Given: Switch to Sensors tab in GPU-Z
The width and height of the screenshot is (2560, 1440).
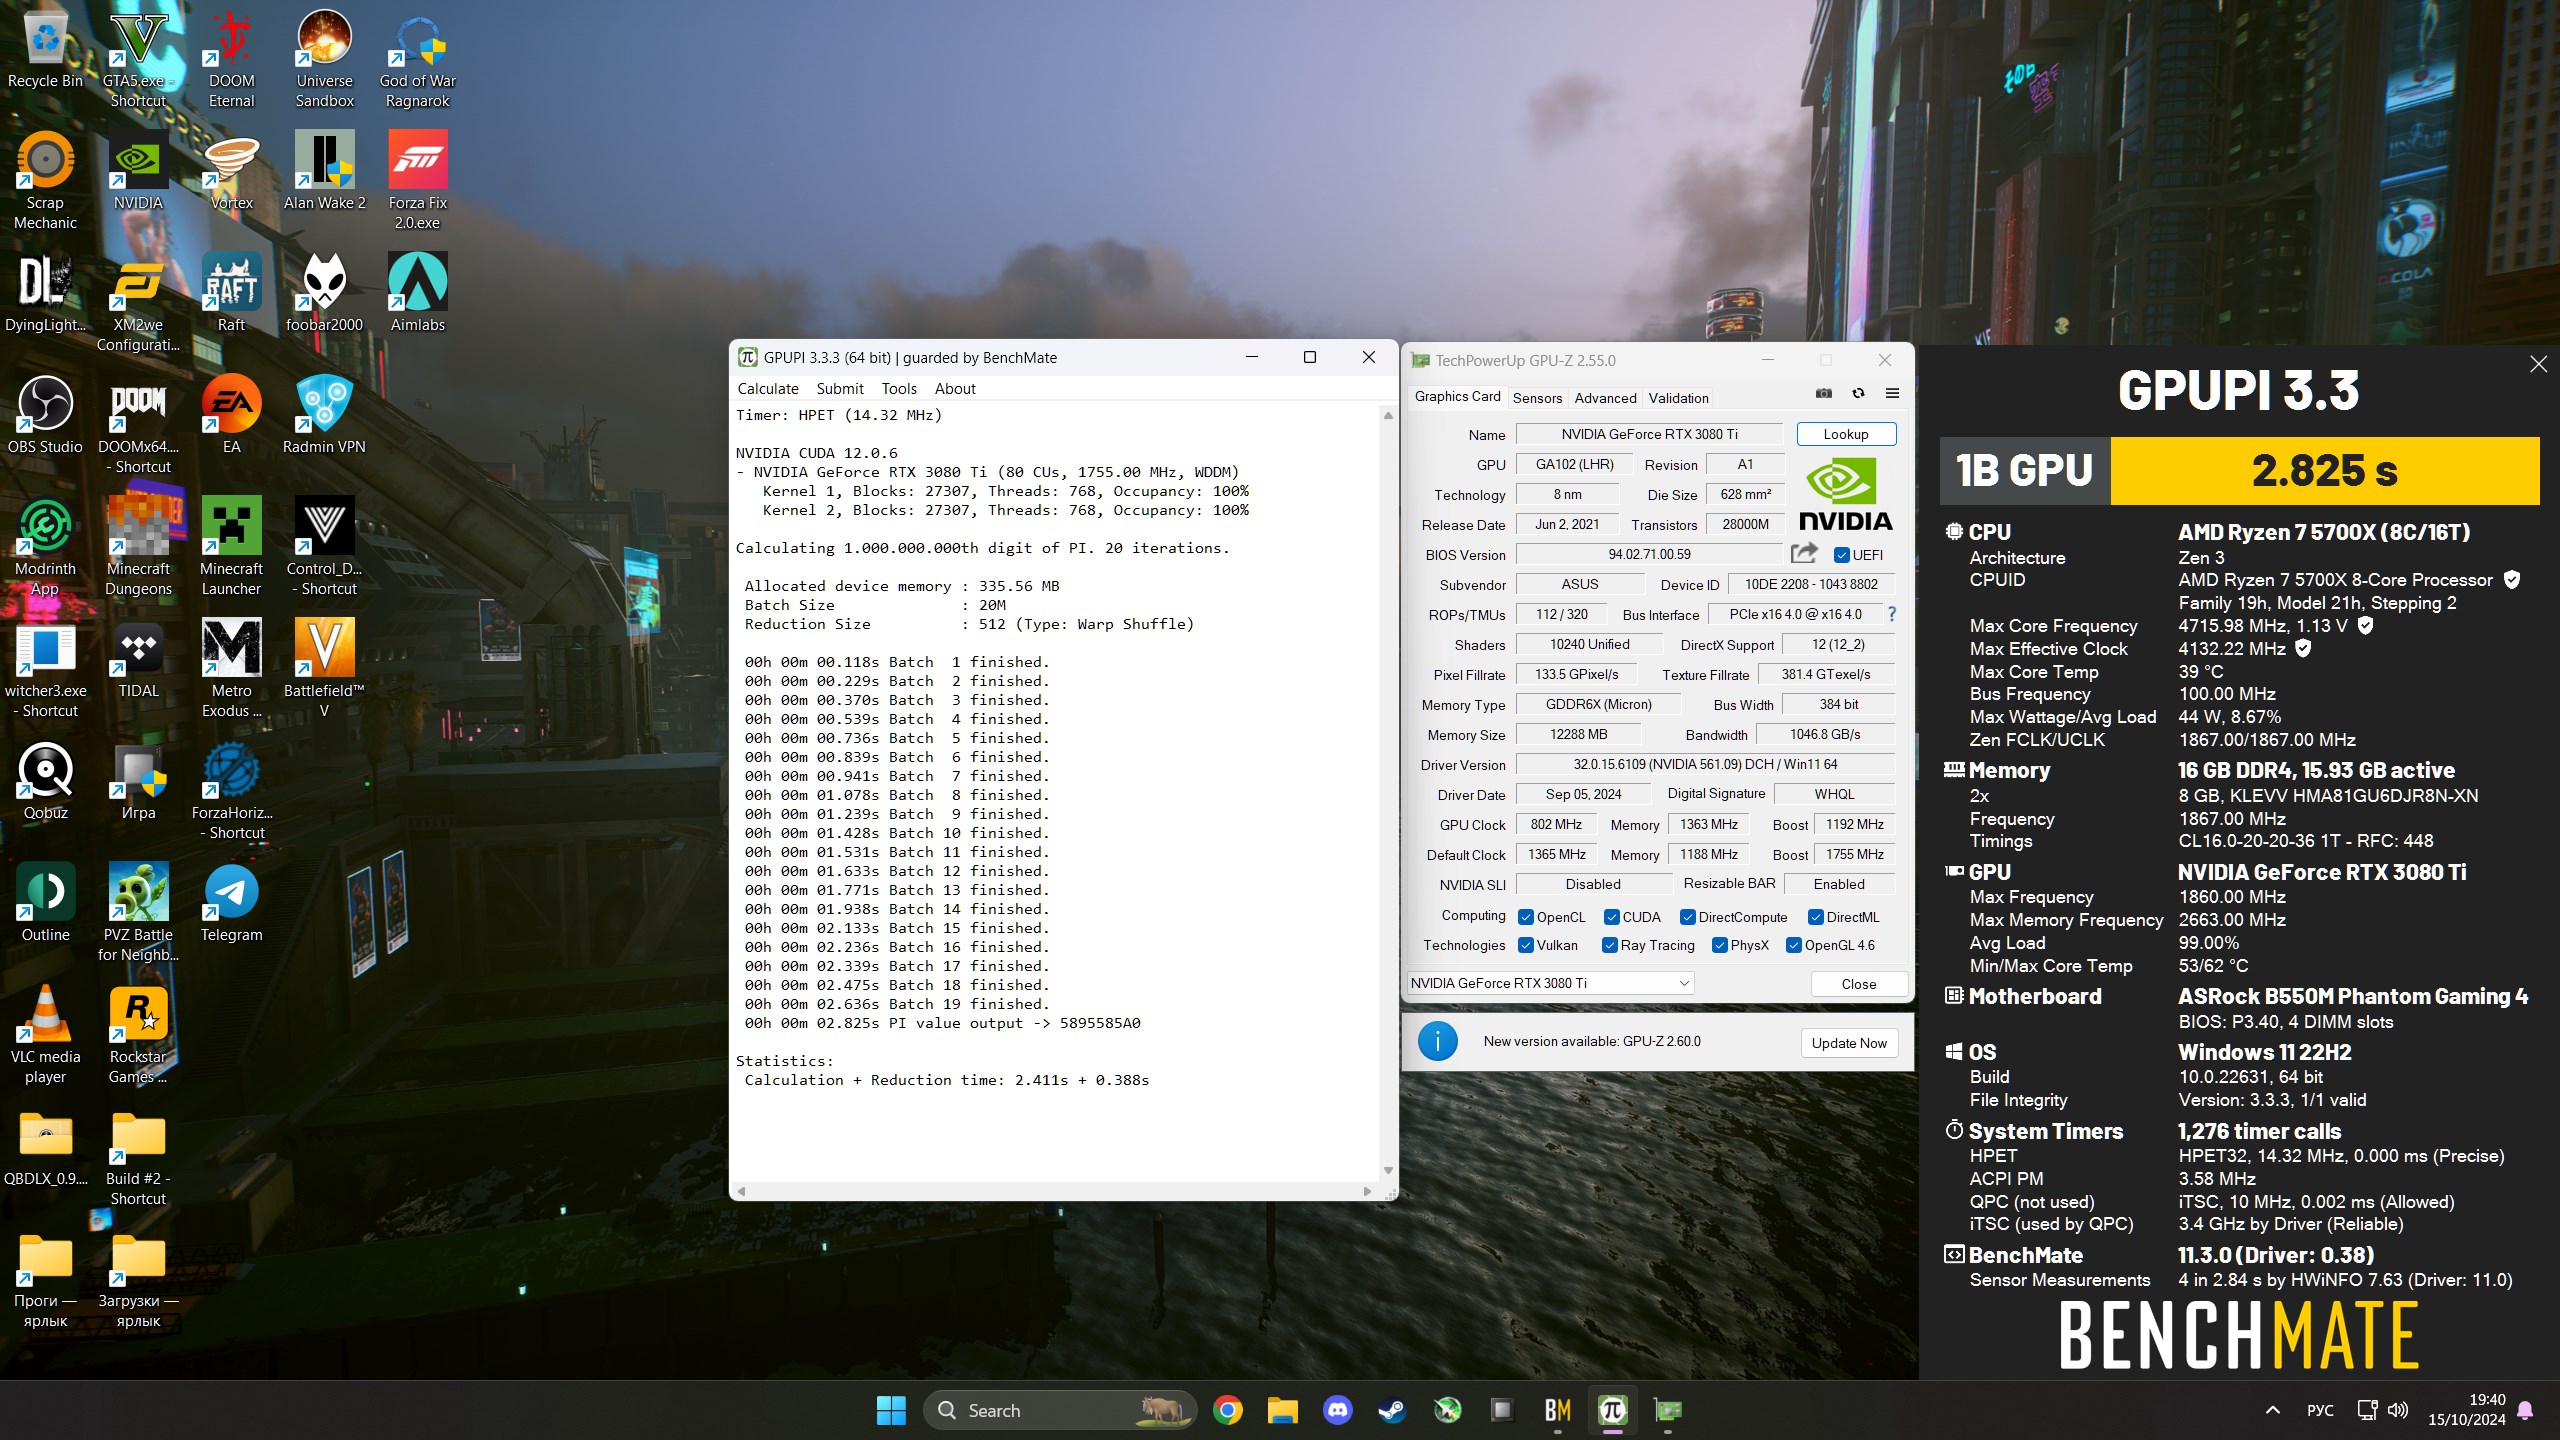Looking at the screenshot, I should tap(1537, 398).
